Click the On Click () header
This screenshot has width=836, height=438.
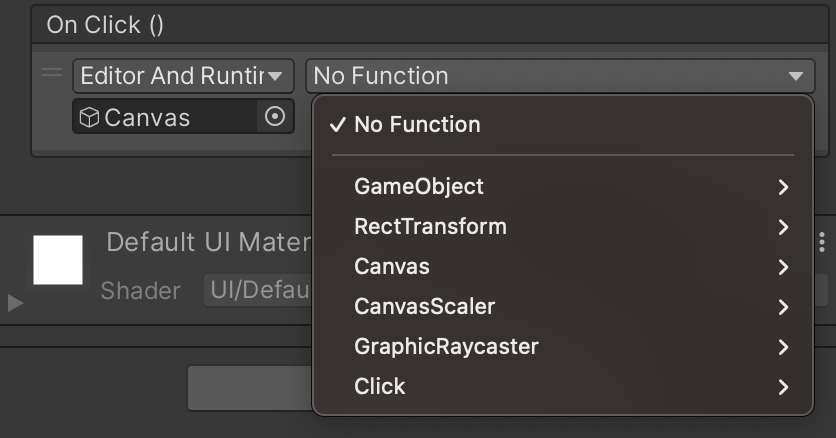pos(105,25)
